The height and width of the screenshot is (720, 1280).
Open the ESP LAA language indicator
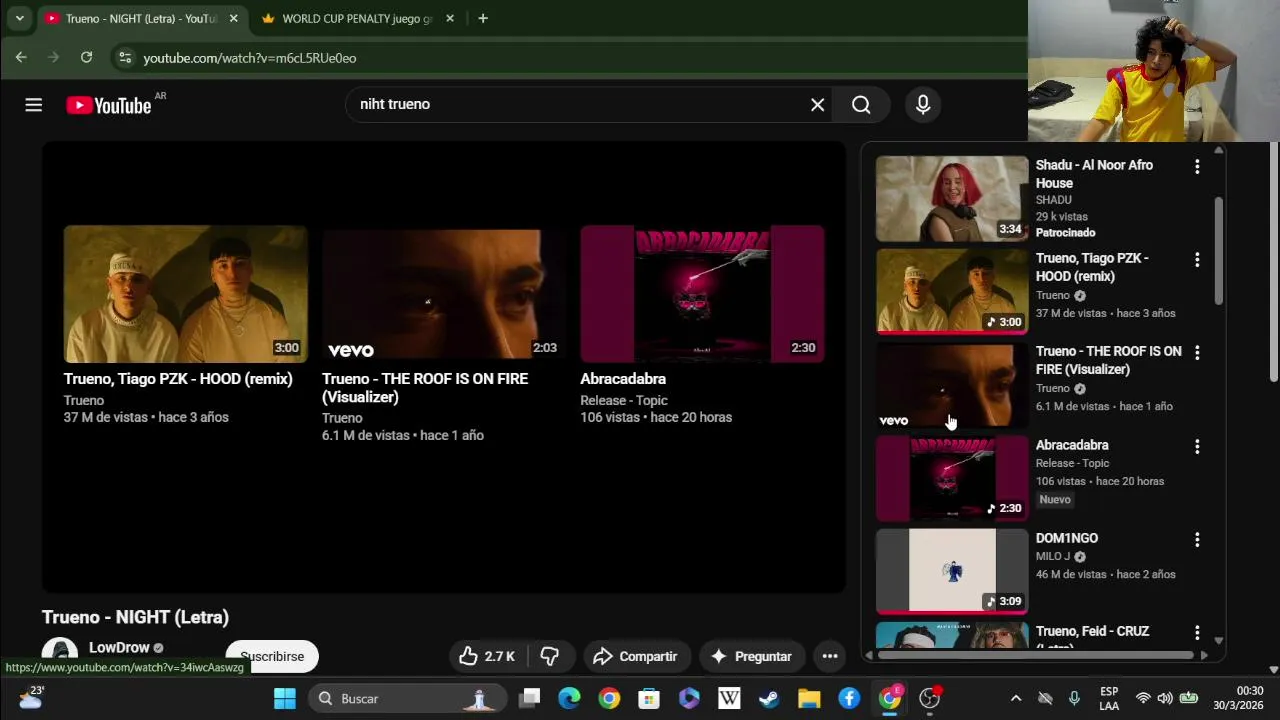click(x=1109, y=698)
